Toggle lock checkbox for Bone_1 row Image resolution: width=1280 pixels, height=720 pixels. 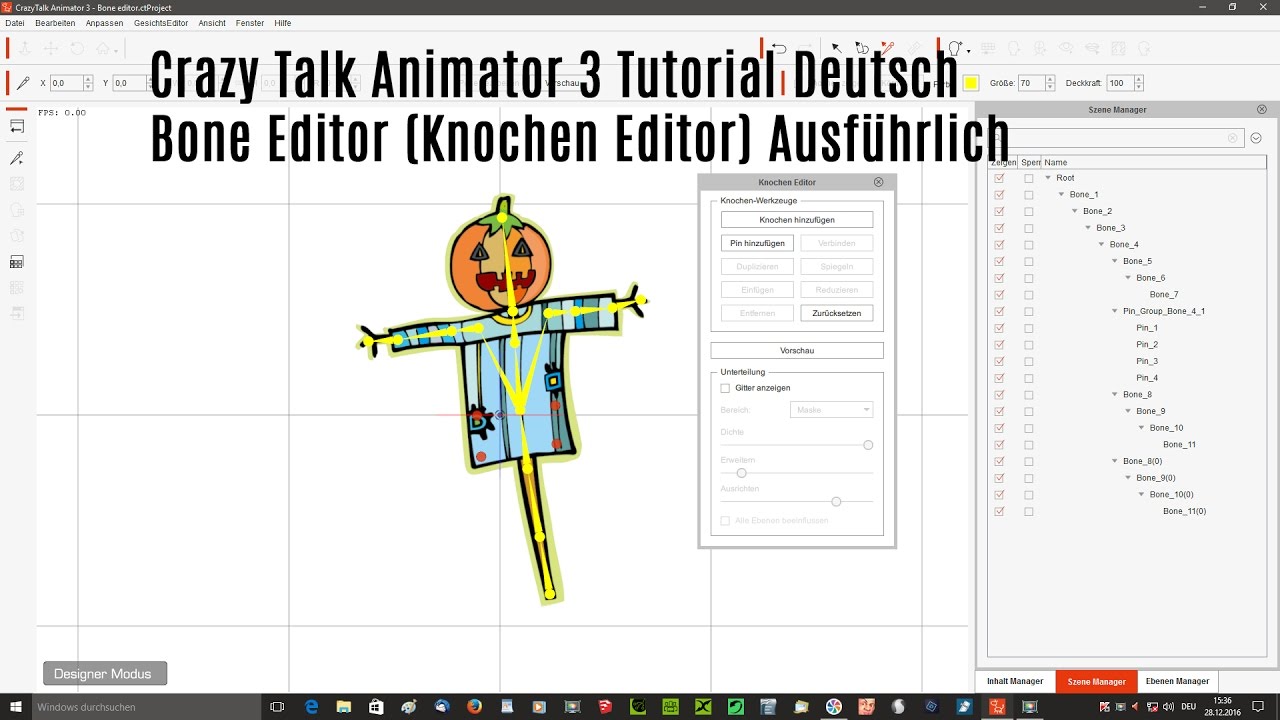[x=1029, y=194]
